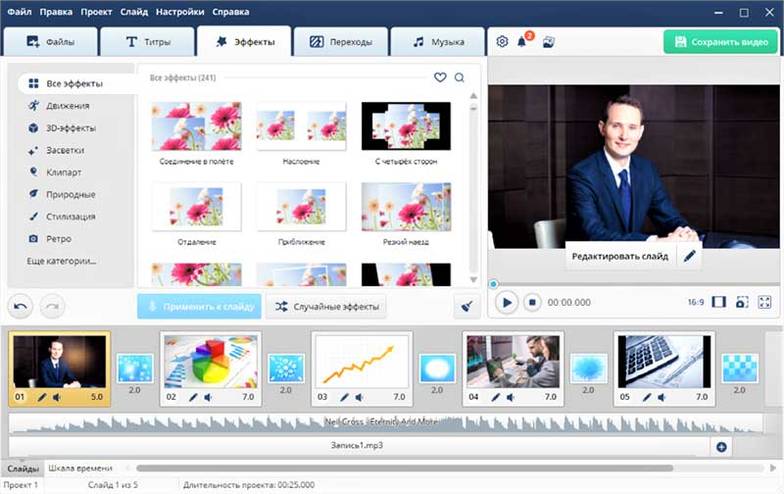Open the Настройки menu
Image resolution: width=784 pixels, height=494 pixels.
pyautogui.click(x=180, y=12)
